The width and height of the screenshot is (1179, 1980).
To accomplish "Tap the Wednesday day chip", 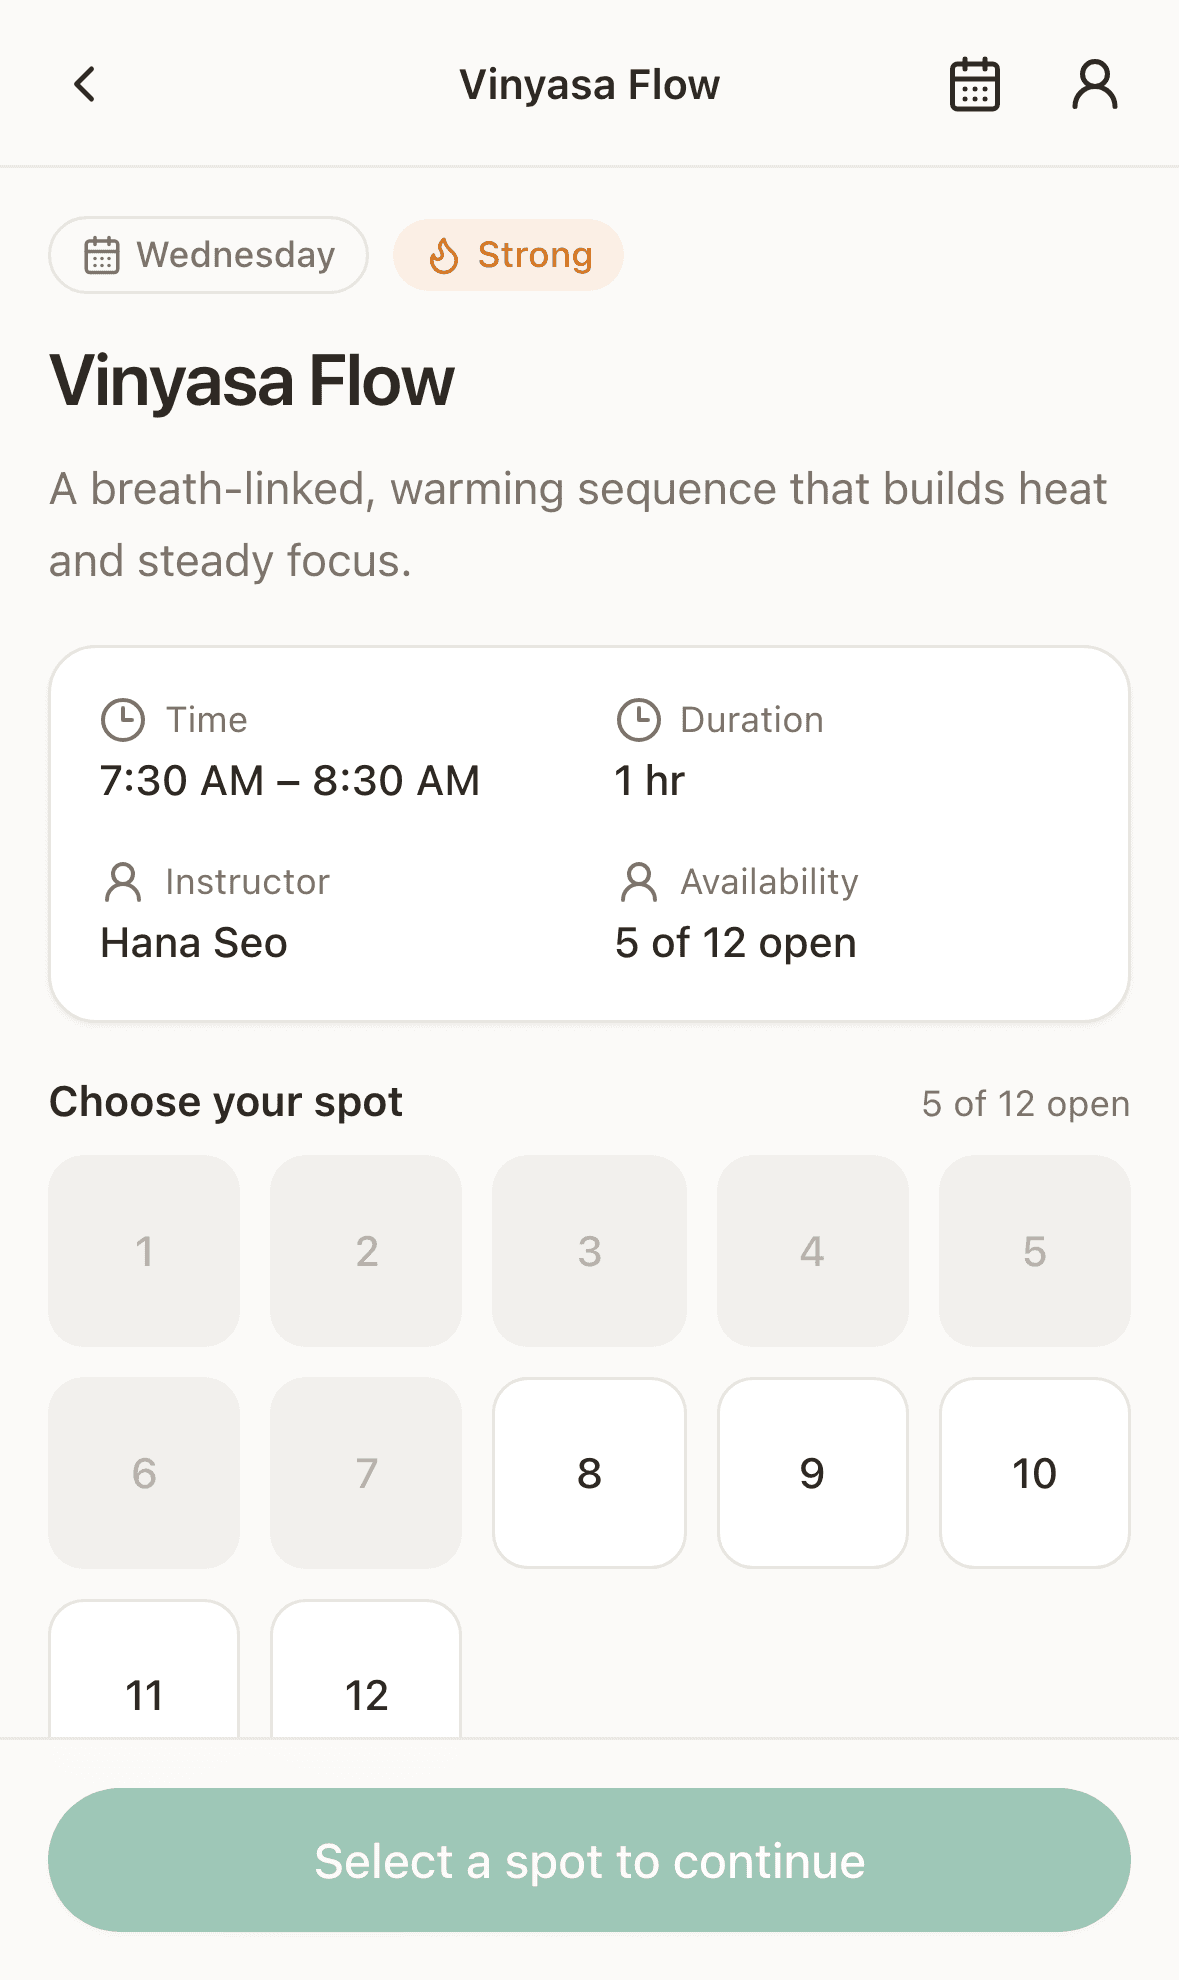I will [x=209, y=255].
